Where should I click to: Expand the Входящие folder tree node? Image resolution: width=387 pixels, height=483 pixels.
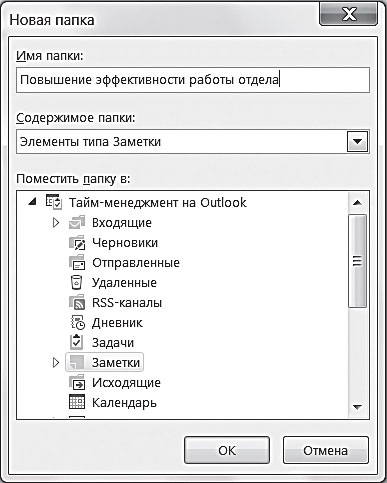pos(56,222)
